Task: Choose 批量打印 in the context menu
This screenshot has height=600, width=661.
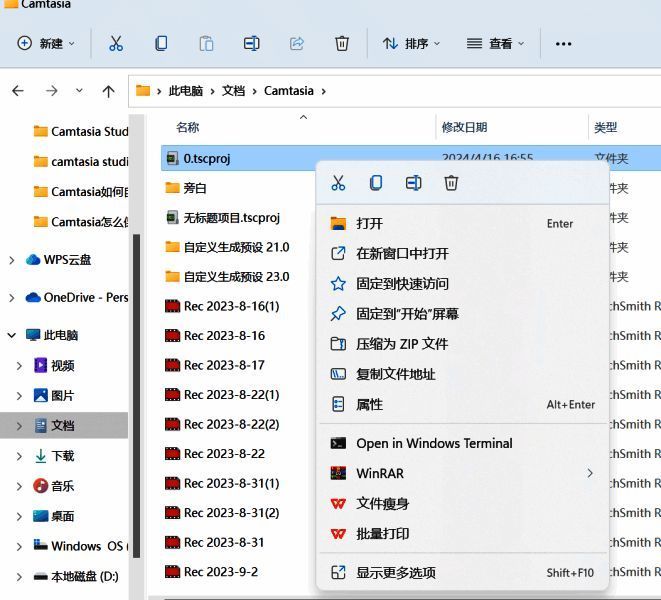Action: [x=462, y=534]
